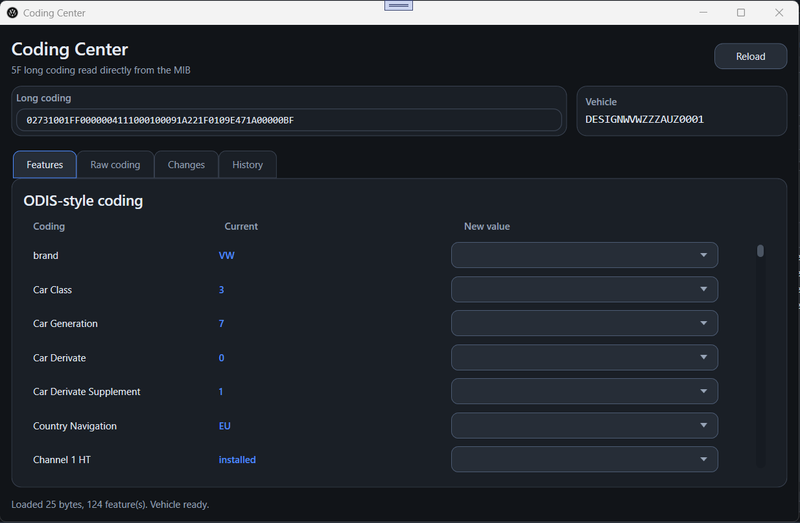The width and height of the screenshot is (800, 523).
Task: Click the features list scrollbar thumb
Action: (x=760, y=251)
